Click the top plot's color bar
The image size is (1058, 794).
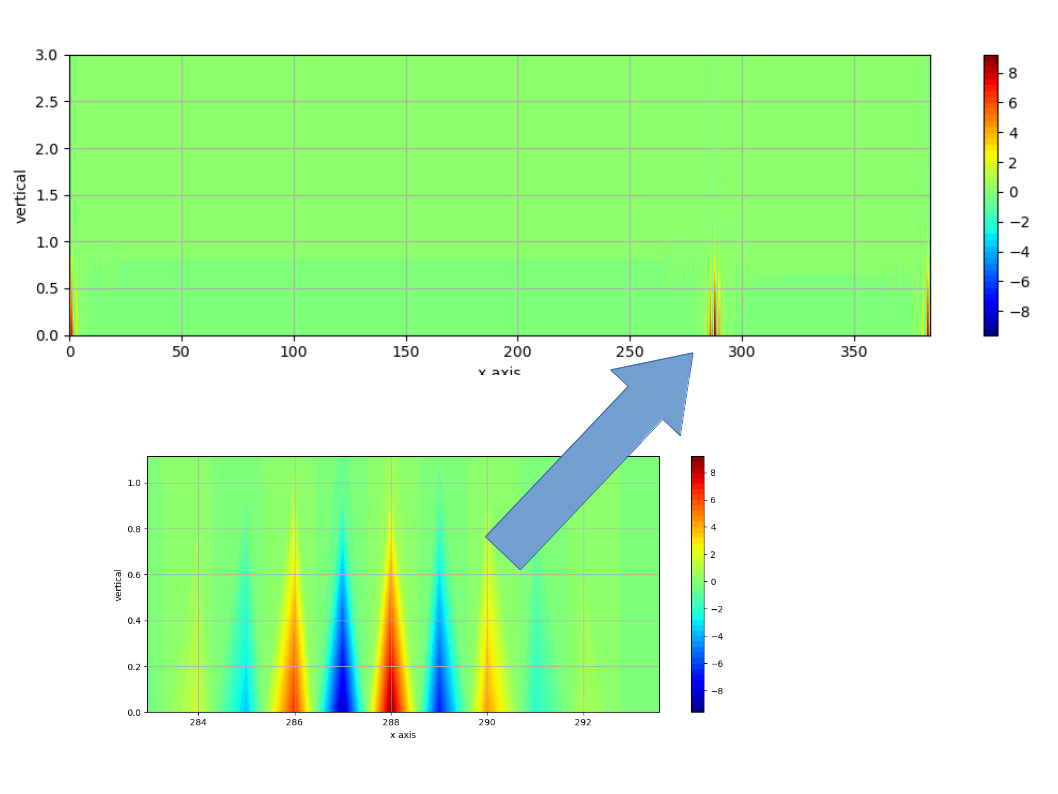[x=990, y=195]
